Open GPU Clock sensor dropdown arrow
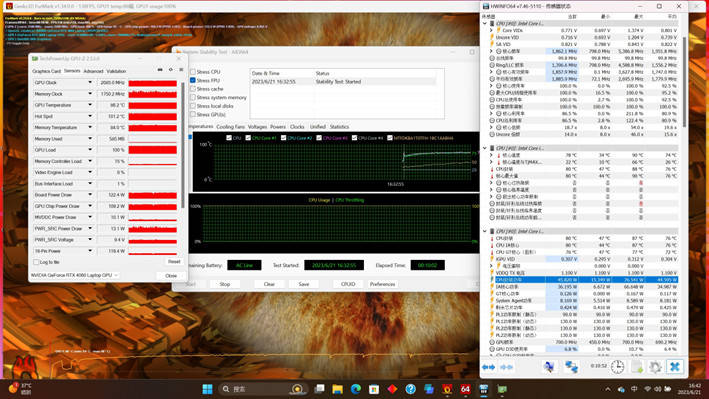The height and width of the screenshot is (399, 709). coord(90,82)
